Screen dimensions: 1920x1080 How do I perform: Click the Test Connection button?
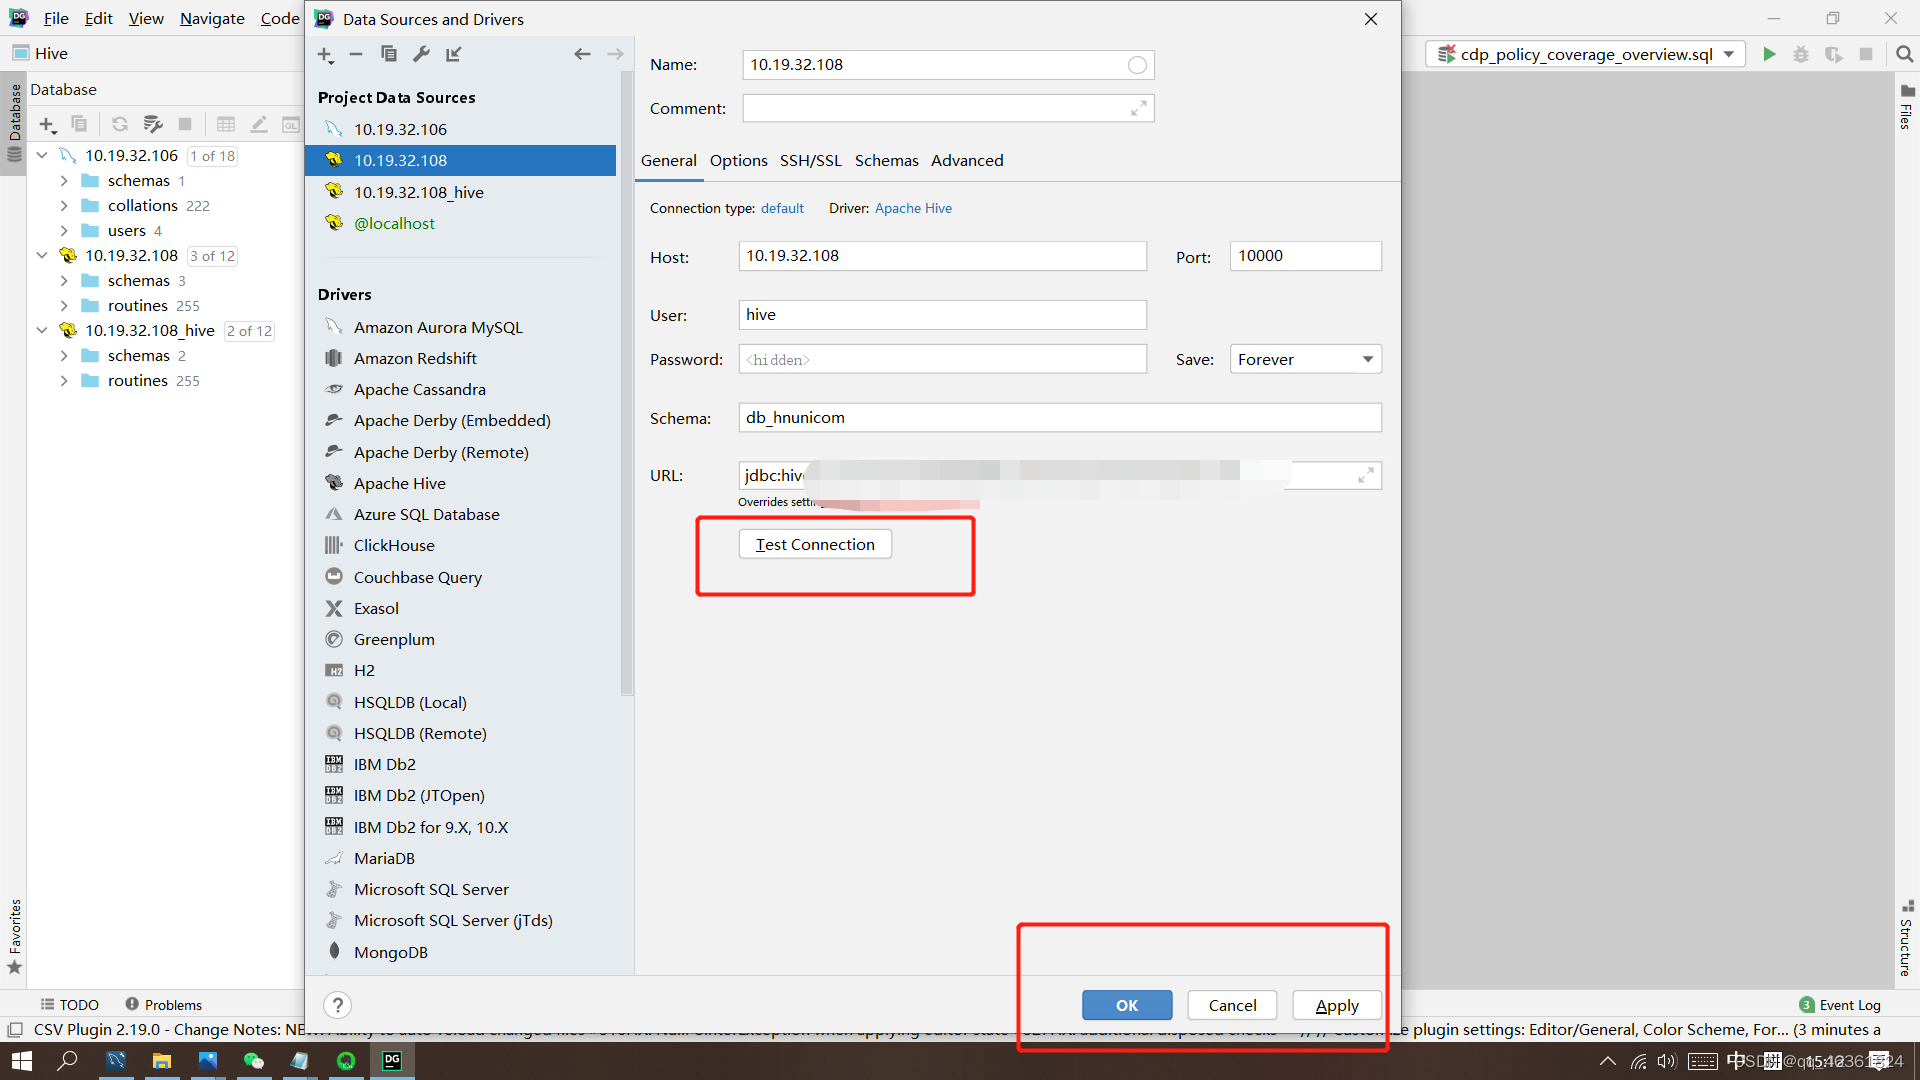pyautogui.click(x=815, y=545)
